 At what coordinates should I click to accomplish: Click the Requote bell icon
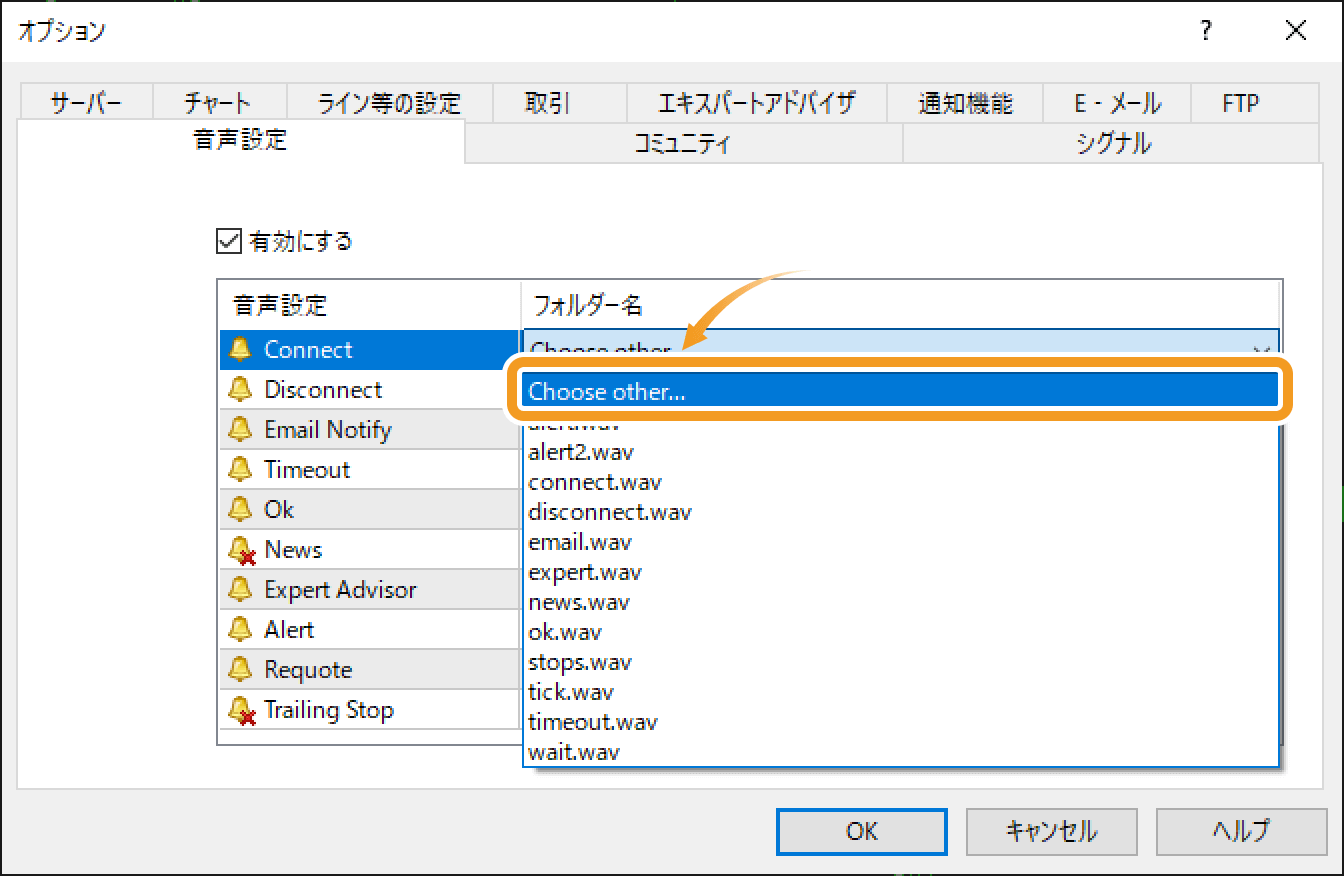(x=241, y=668)
